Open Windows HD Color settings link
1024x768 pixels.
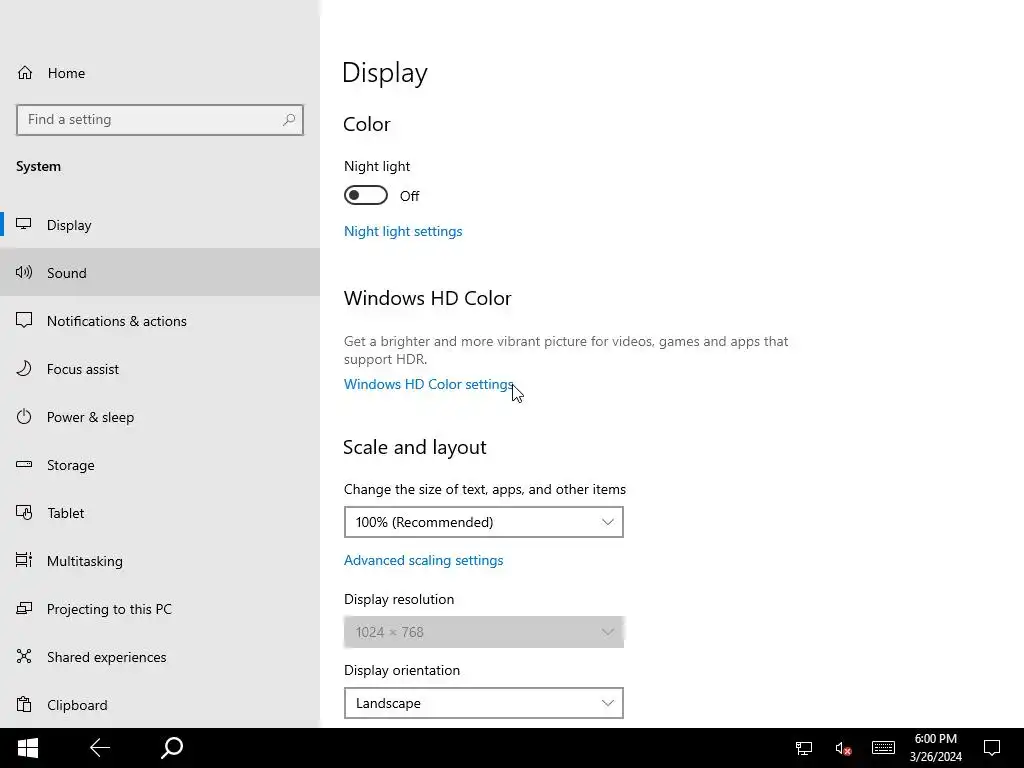coord(428,384)
